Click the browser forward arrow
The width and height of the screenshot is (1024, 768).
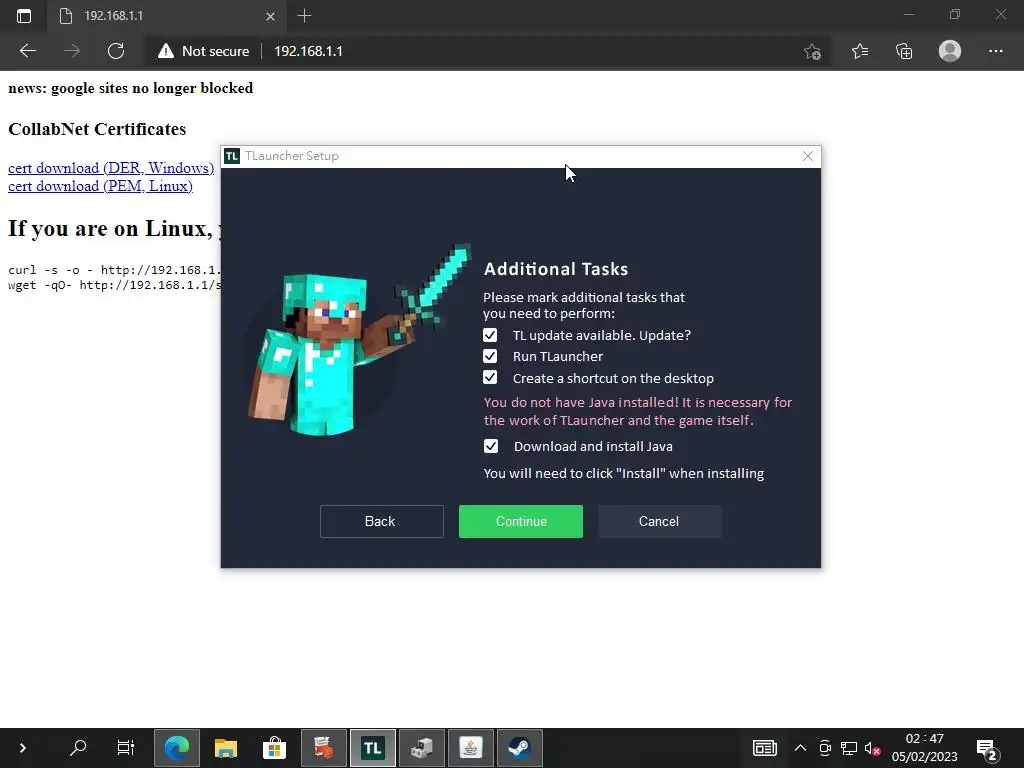(72, 51)
